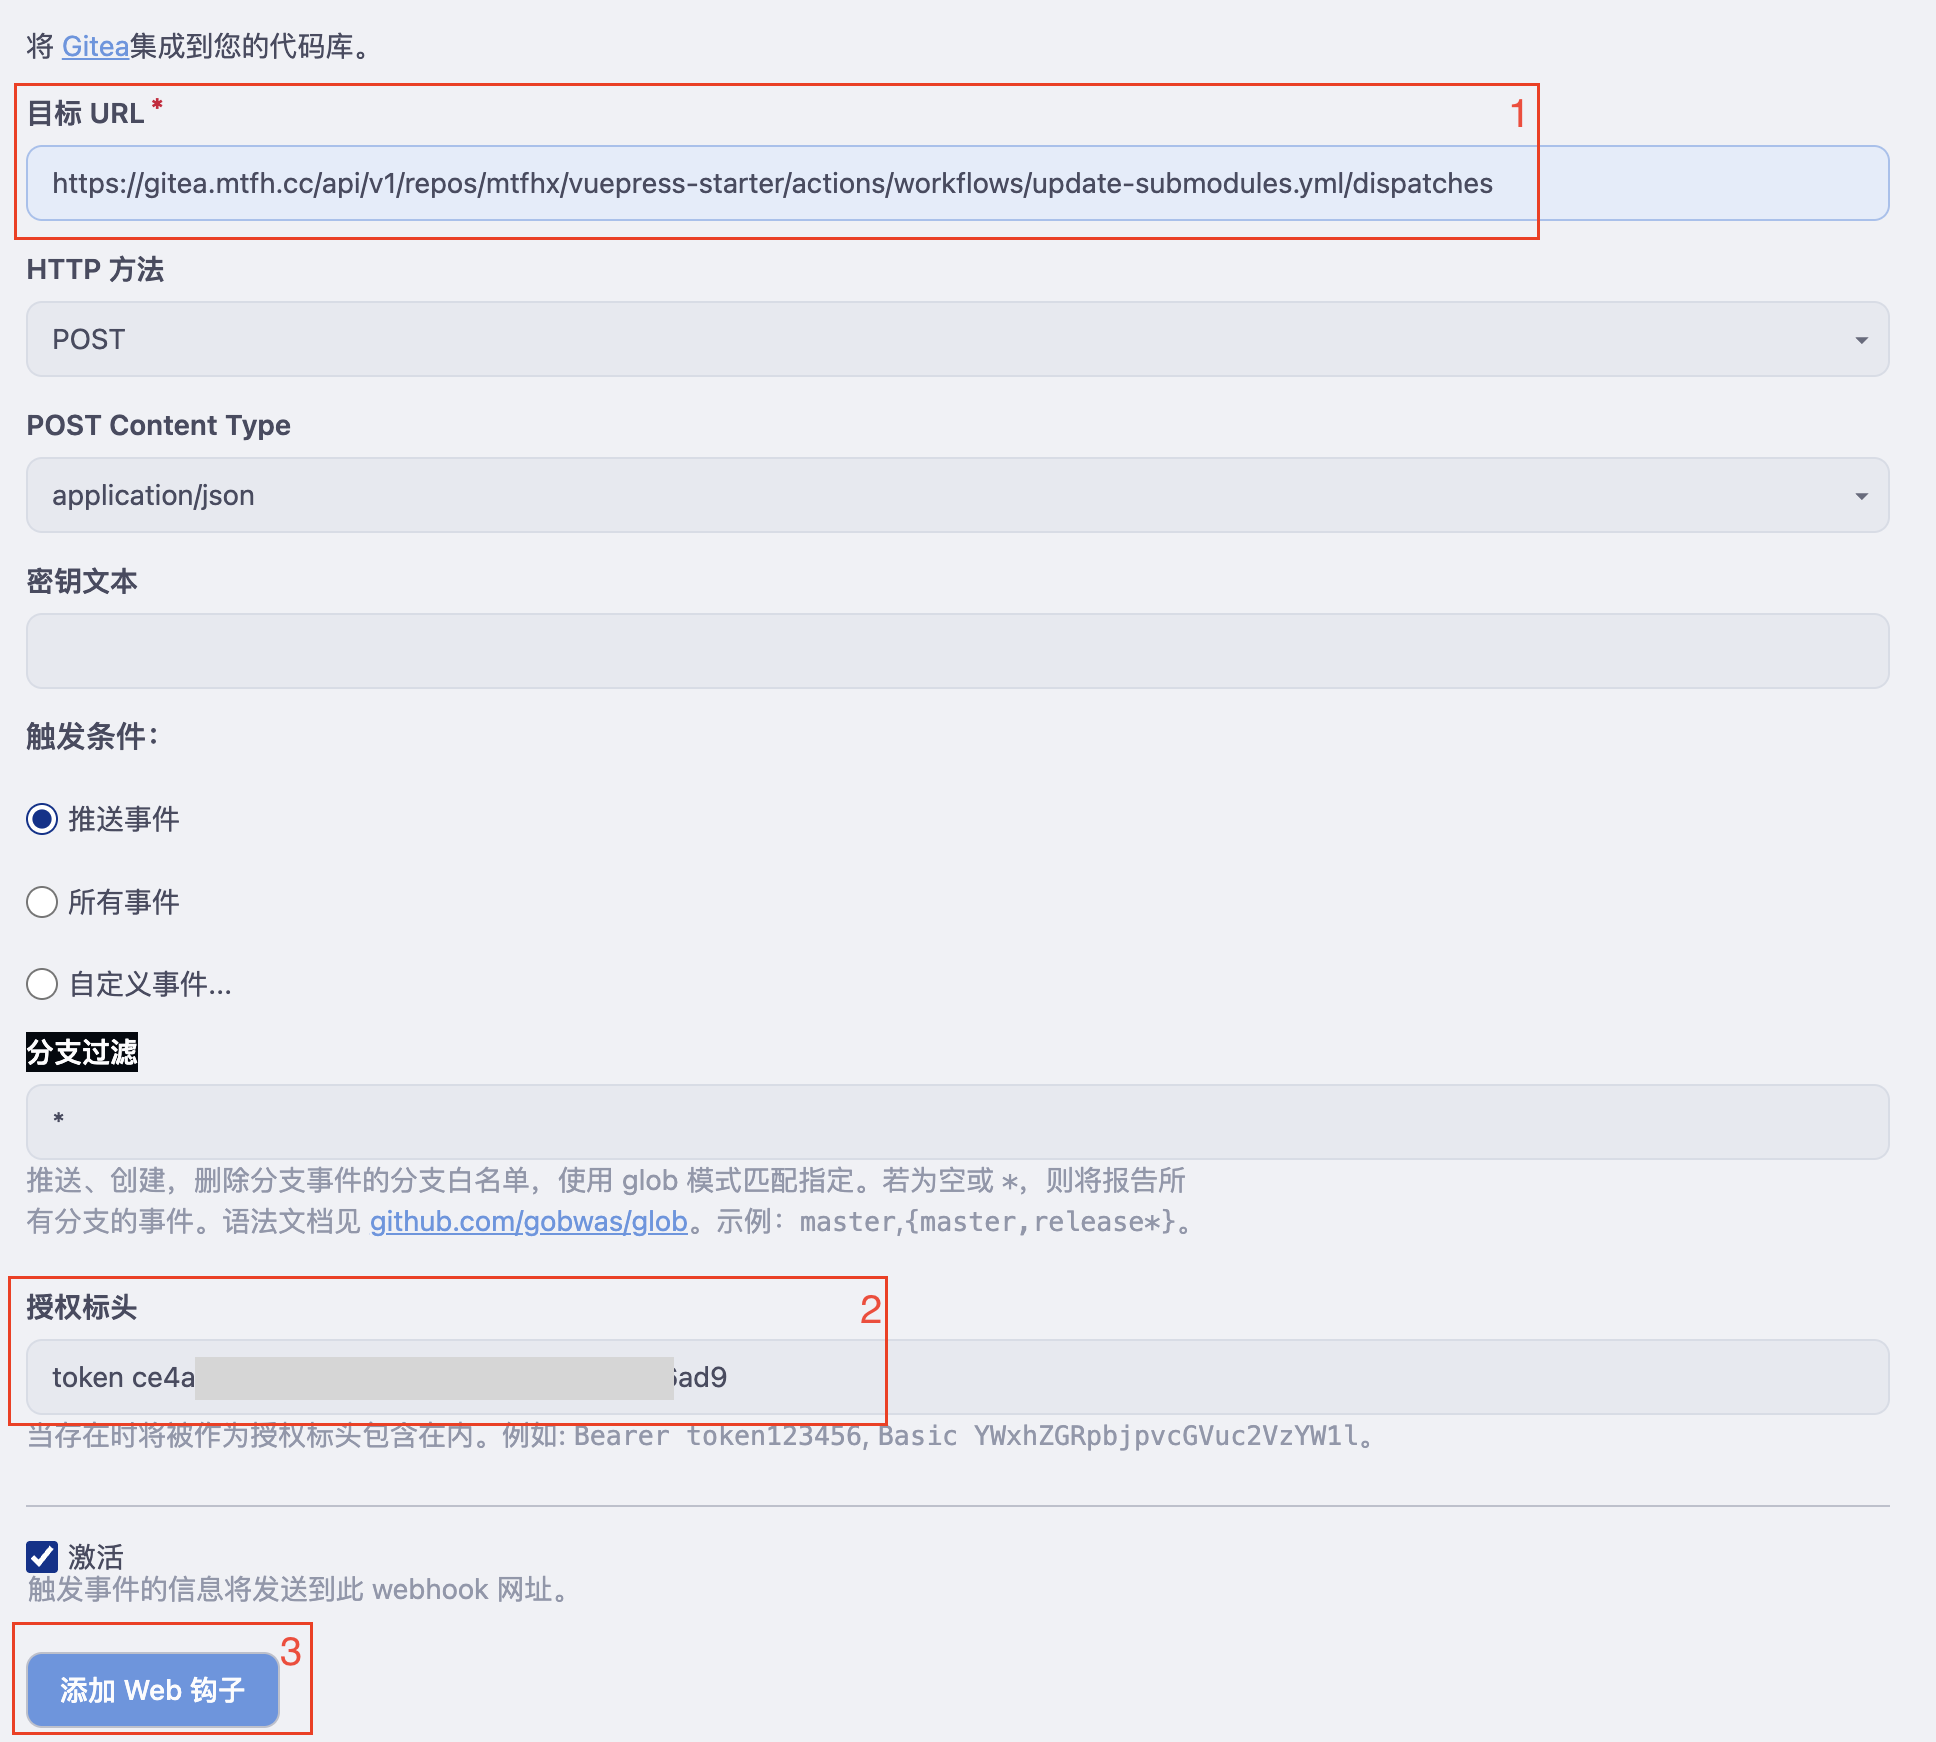Click the Gitea link at top
The width and height of the screenshot is (1936, 1742).
pos(95,47)
